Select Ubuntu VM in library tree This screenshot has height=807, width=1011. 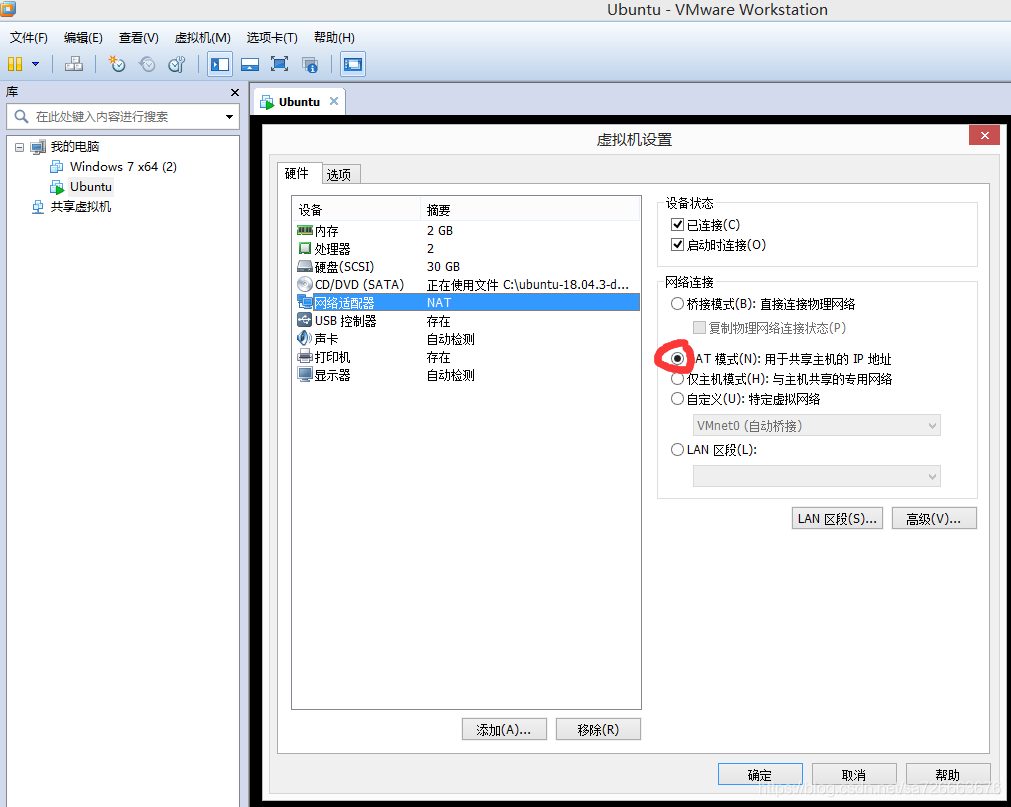[x=91, y=186]
